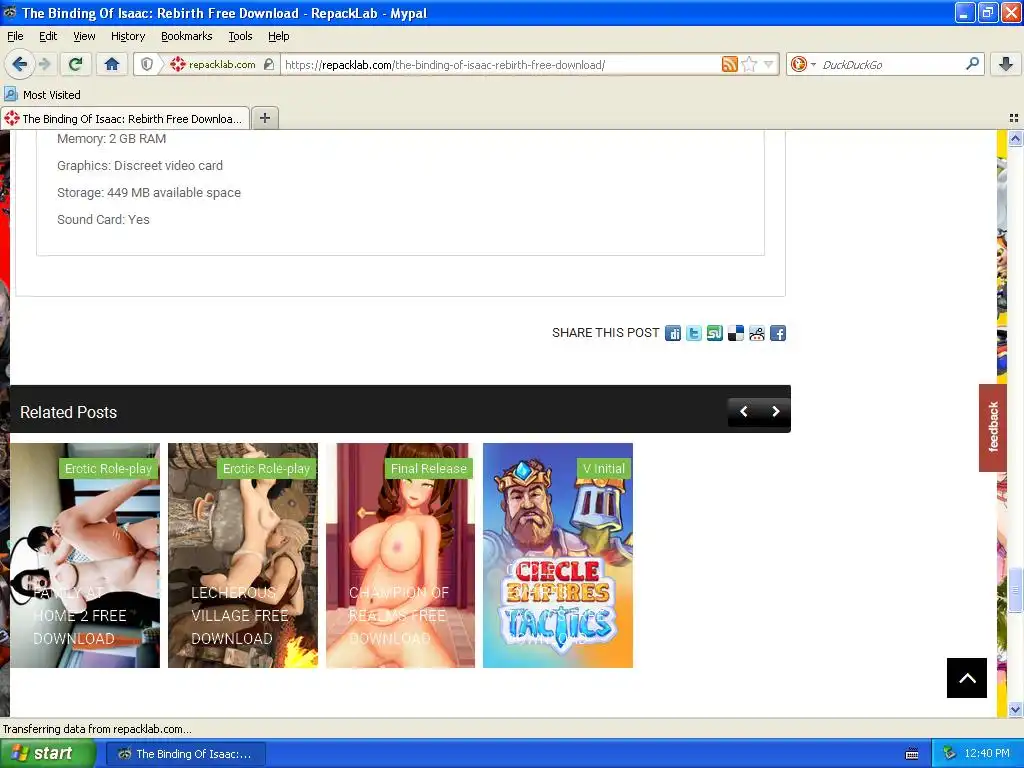Screen dimensions: 1024x768
Task: Click the SHARE THIS POST label
Action: point(605,333)
